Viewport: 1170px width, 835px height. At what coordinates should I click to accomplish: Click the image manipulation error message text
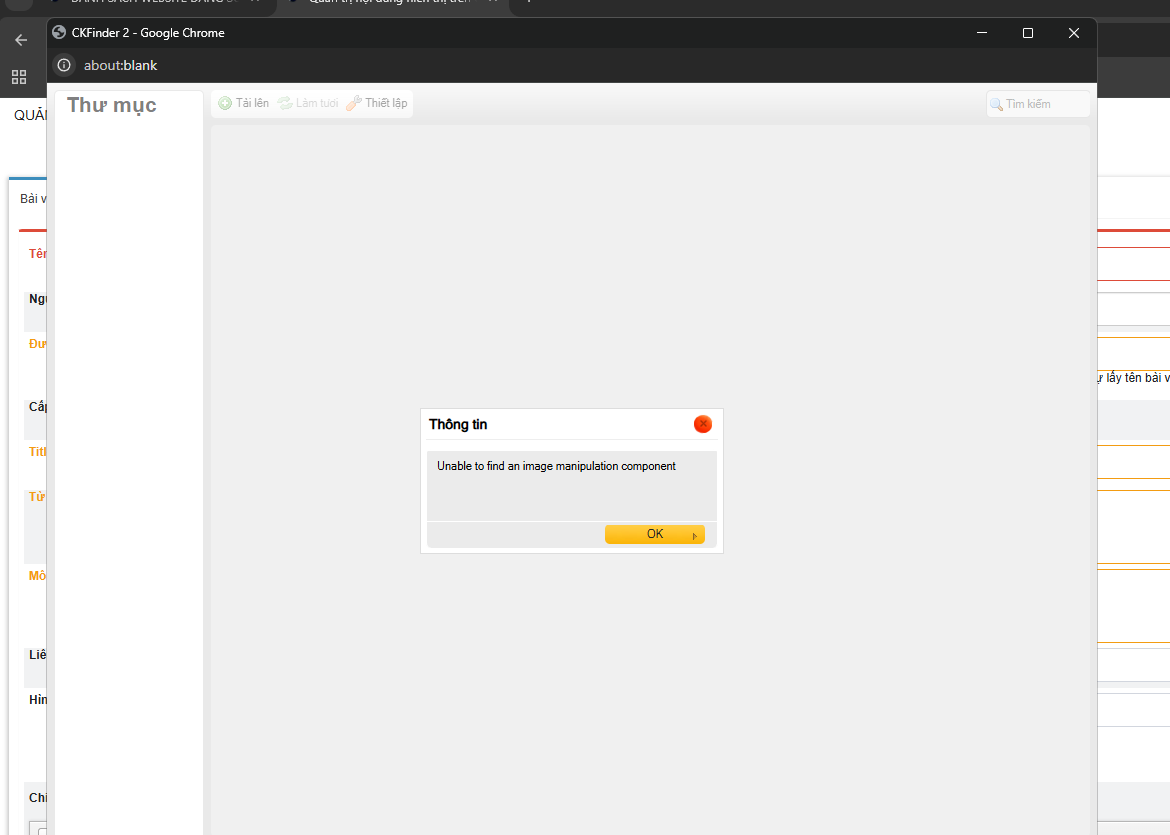556,466
